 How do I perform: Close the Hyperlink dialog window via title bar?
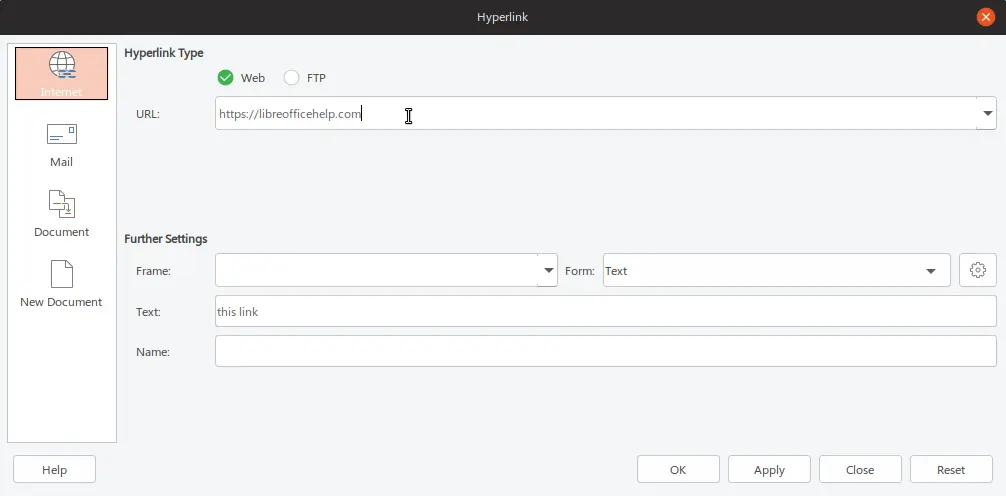[986, 17]
